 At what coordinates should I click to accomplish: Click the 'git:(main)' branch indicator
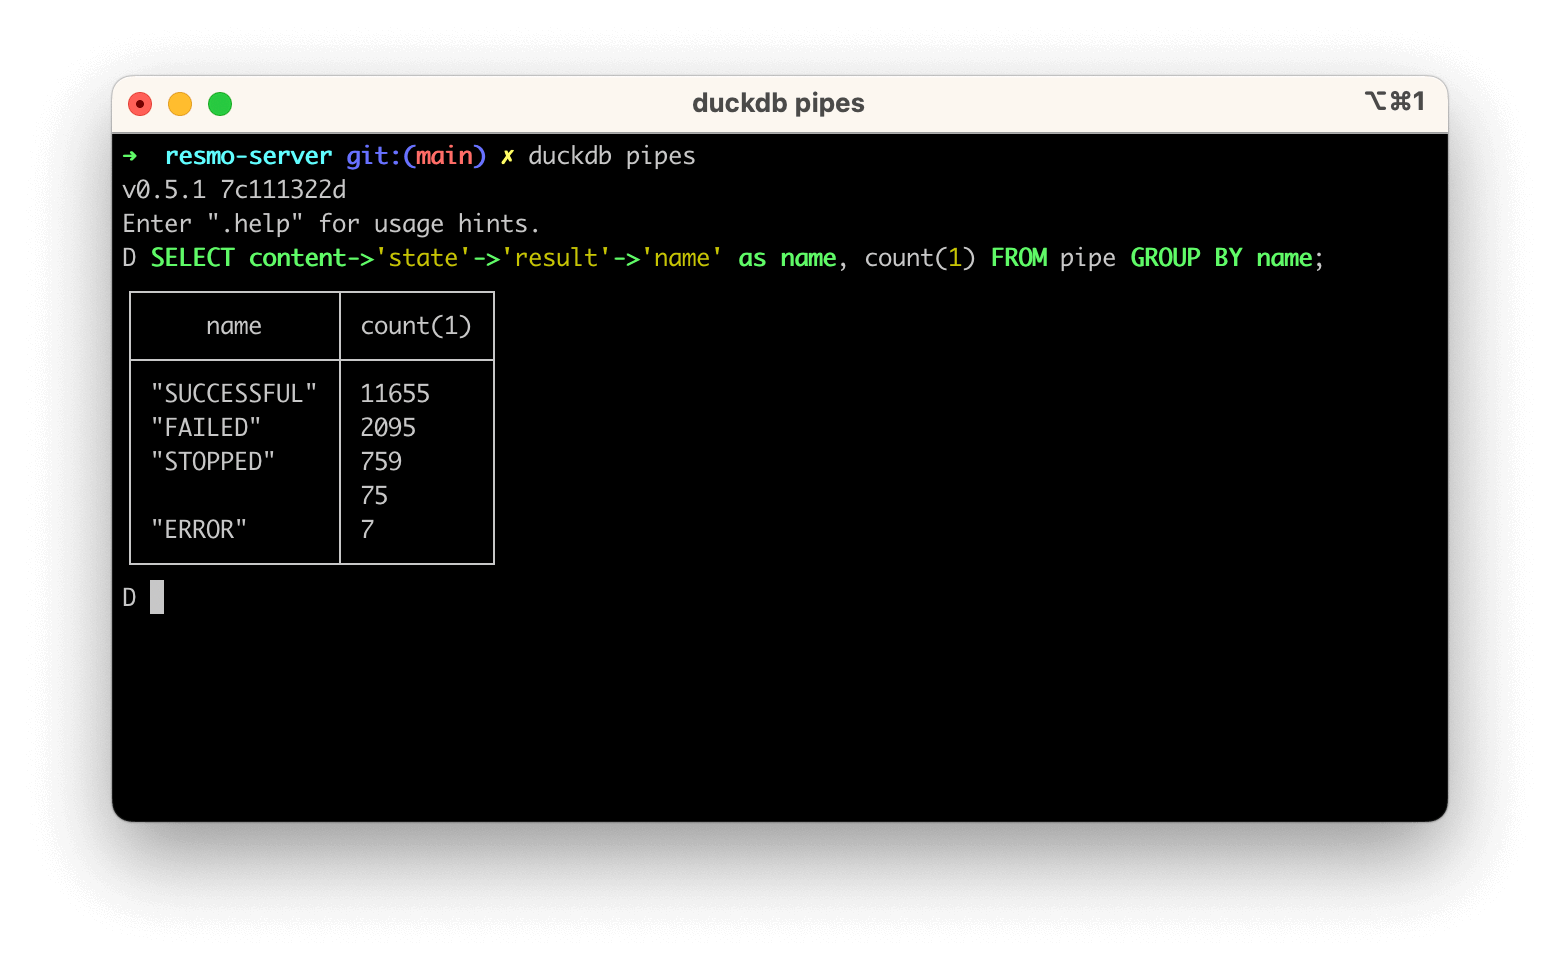[x=416, y=156]
